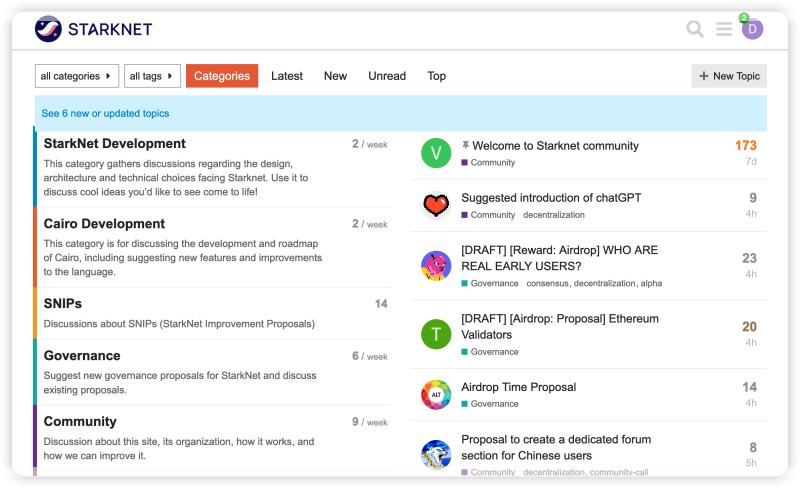Click the alpha tag
The image size is (800, 488).
click(651, 283)
